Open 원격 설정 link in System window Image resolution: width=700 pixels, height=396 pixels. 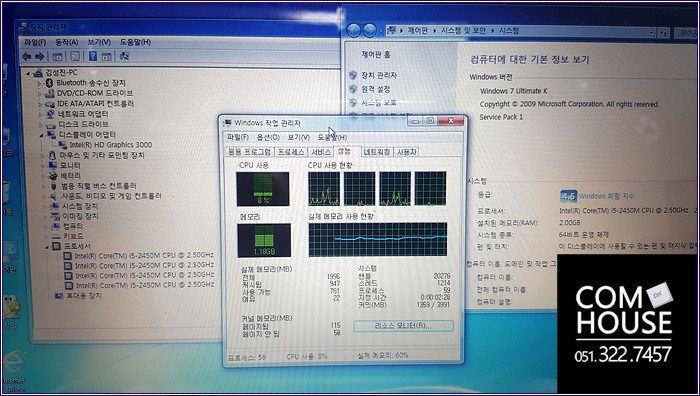click(375, 89)
